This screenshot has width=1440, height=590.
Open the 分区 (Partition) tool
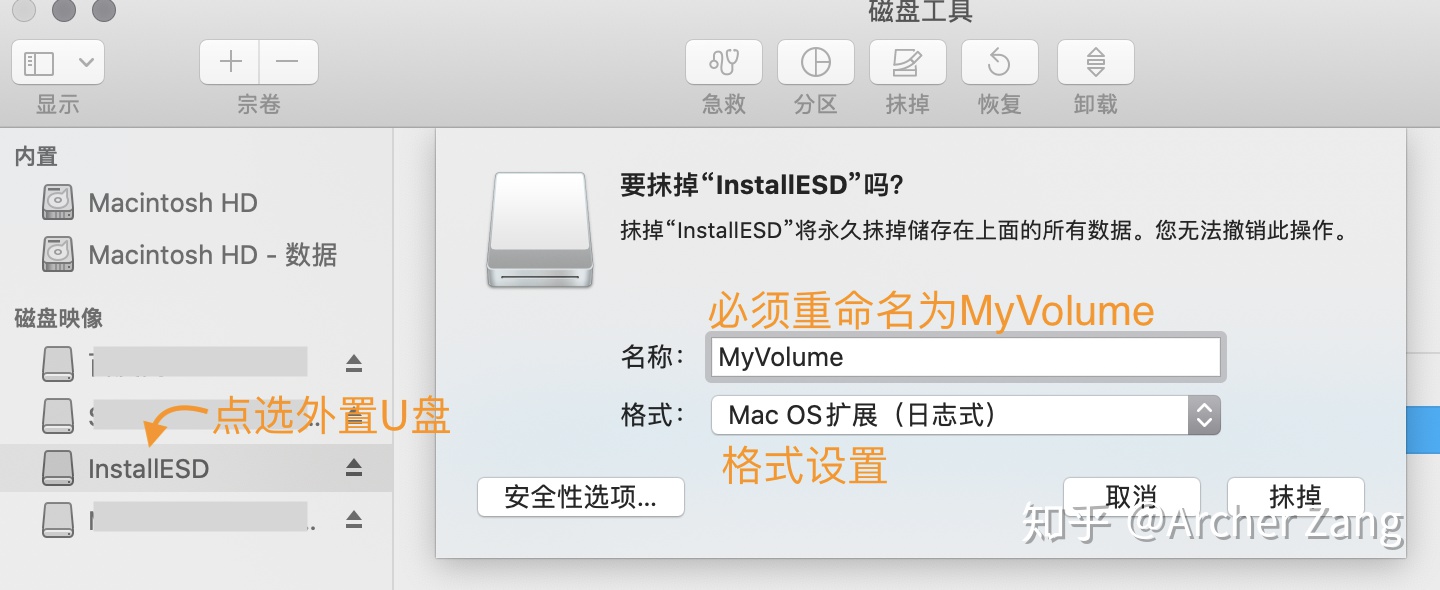click(815, 61)
